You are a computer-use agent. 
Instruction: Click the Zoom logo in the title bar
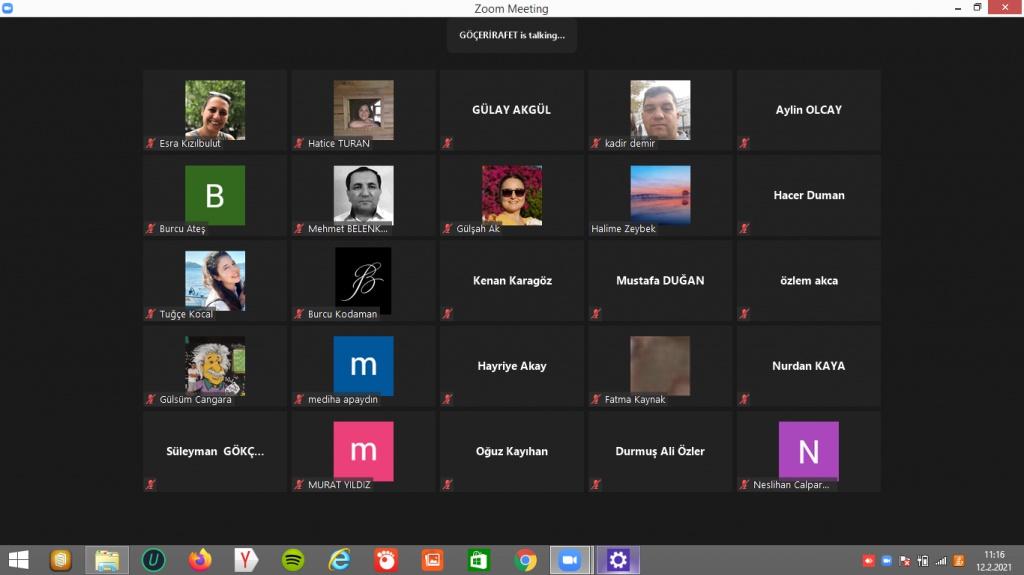pos(8,8)
